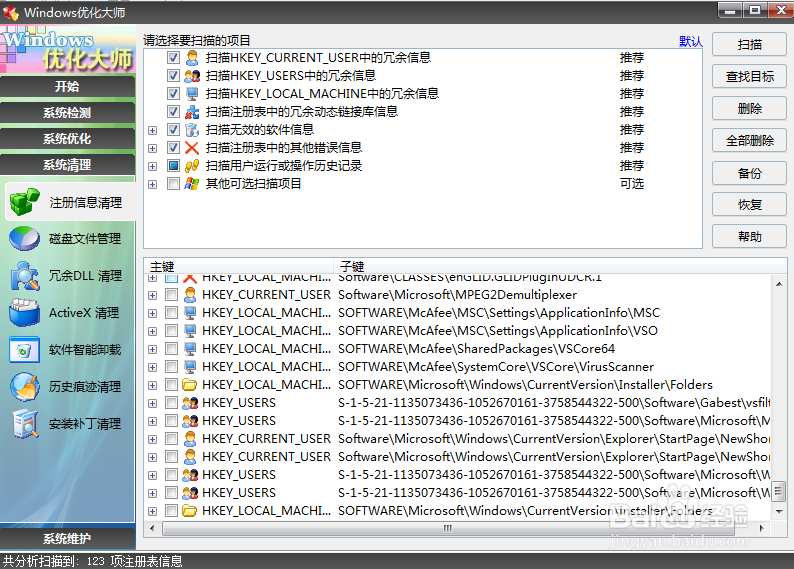Click the 子键 column header
Viewport: 794px width, 569px height.
(x=560, y=266)
